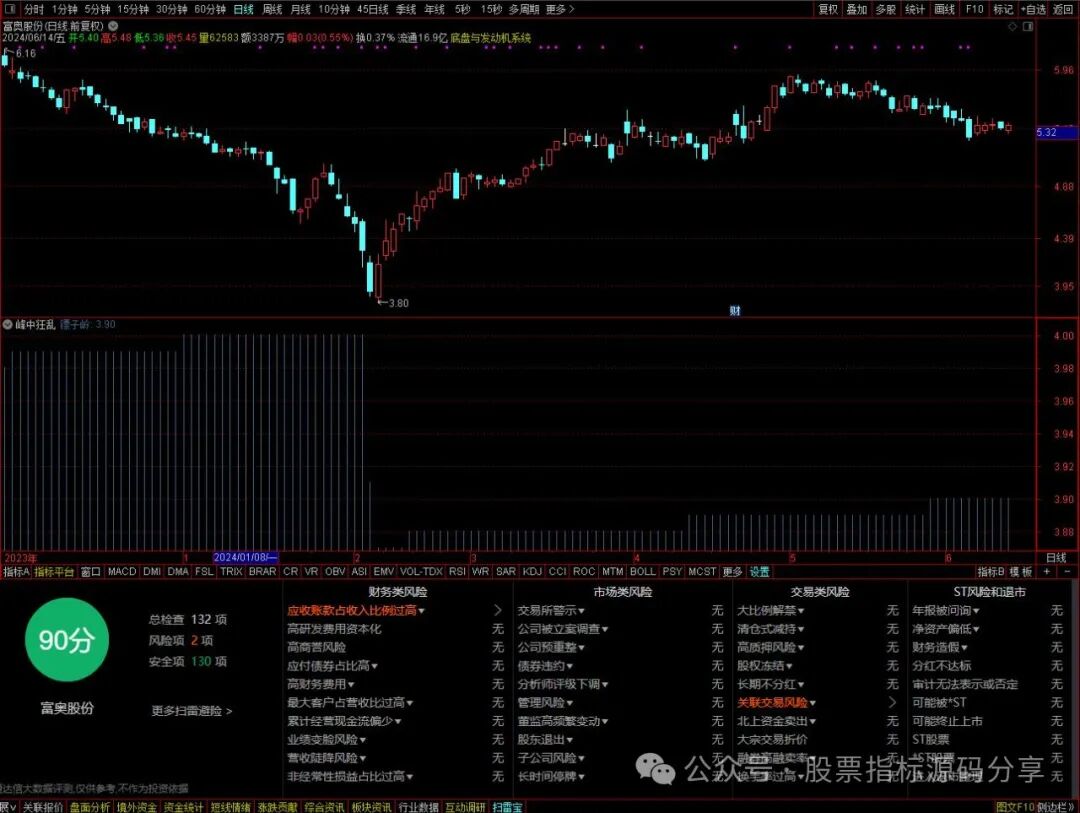Screen dimensions: 1080x813
Task: Click the diamond icon at chart top-right
Action: click(x=1012, y=26)
